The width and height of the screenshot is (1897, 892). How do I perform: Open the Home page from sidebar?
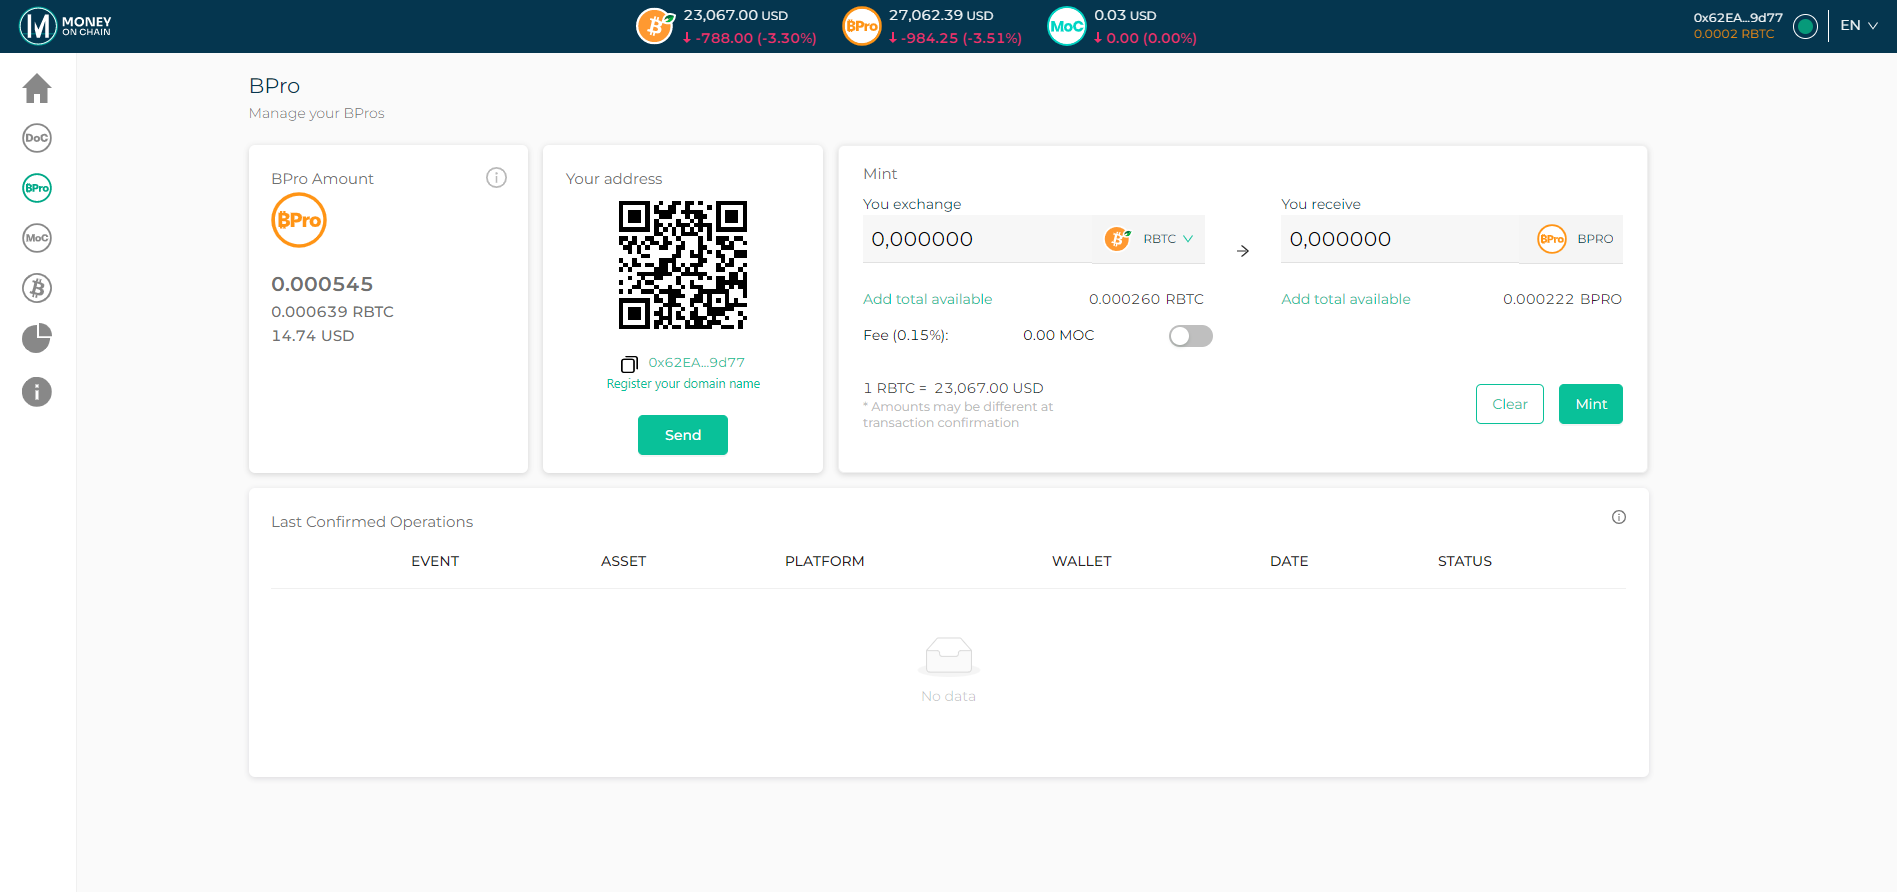pyautogui.click(x=37, y=89)
